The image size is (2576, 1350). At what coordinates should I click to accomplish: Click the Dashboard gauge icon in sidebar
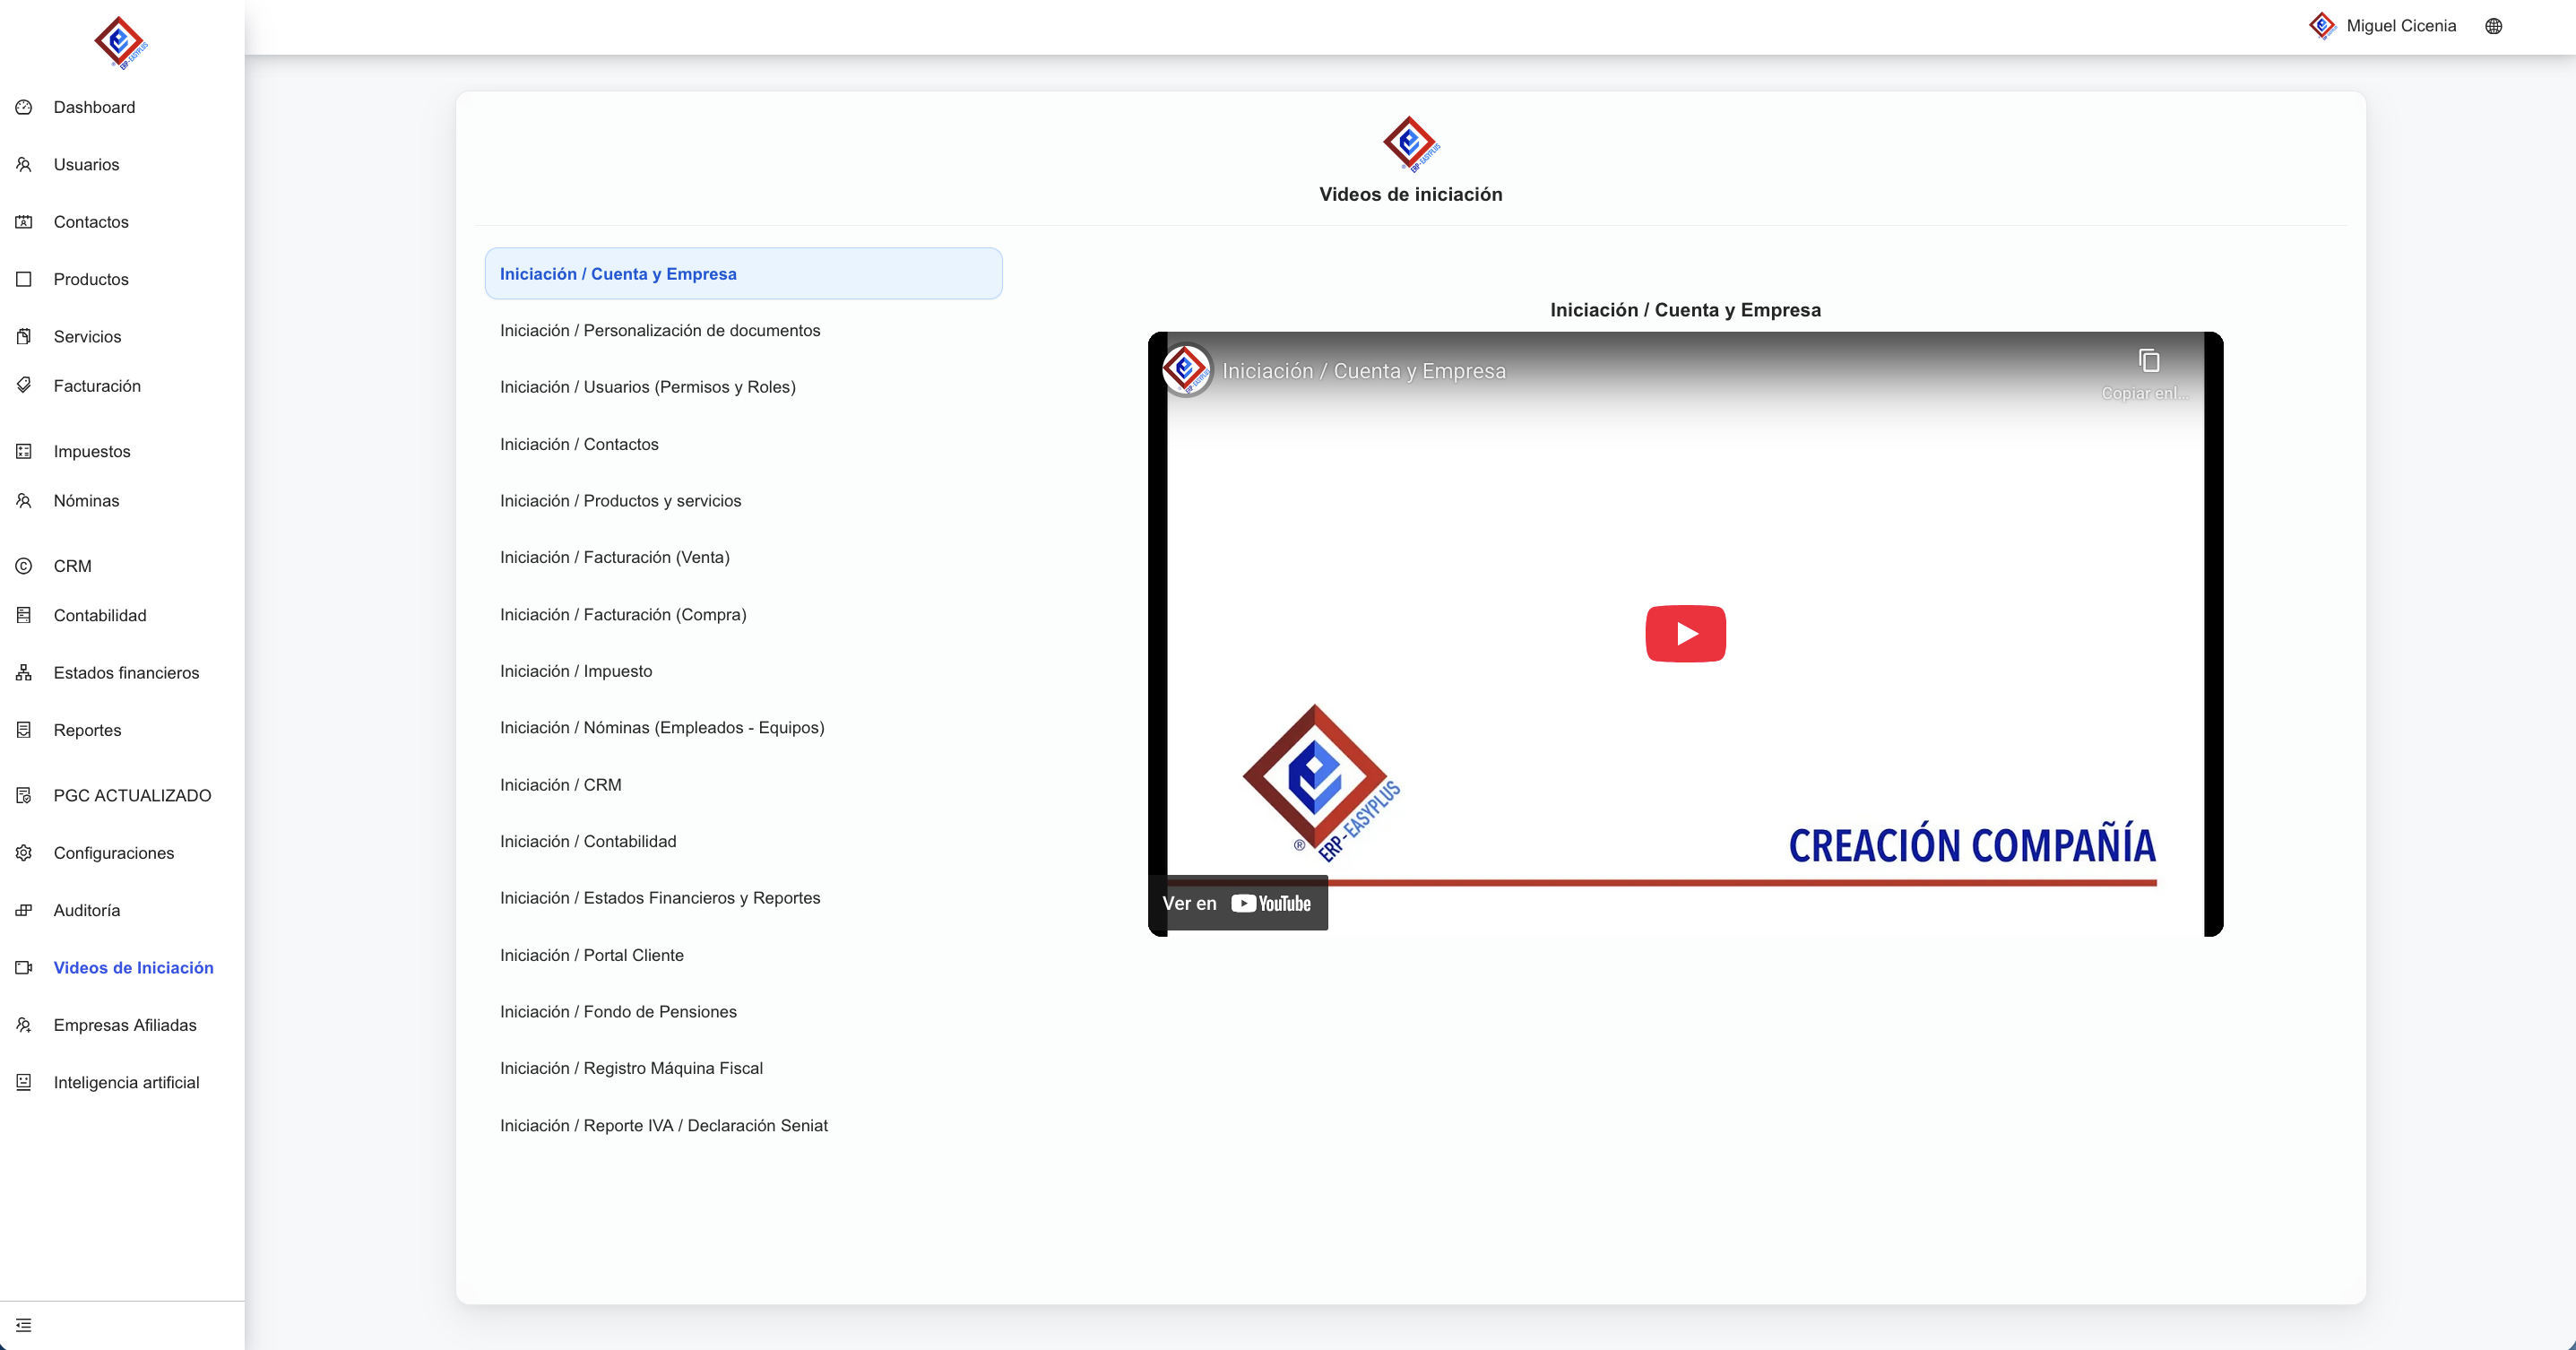(24, 107)
